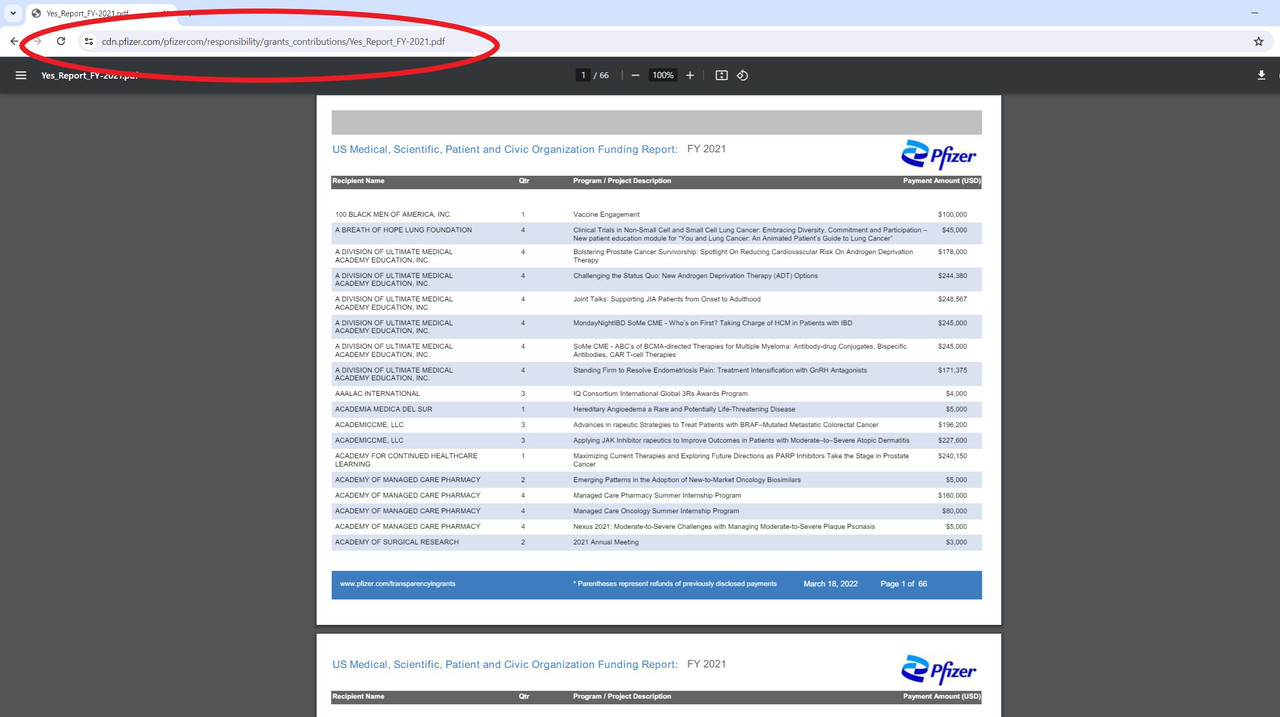Viewport: 1280px width, 717px height.
Task: Click the $45,000 payment amount
Action: pos(954,230)
